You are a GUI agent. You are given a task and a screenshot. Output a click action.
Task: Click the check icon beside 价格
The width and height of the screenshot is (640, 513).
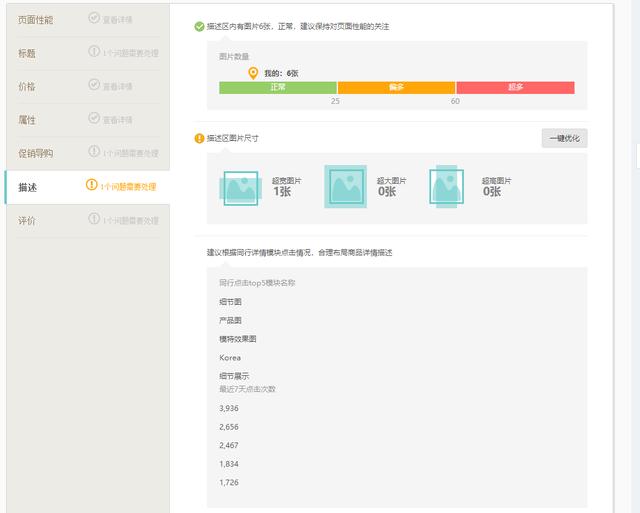[94, 84]
